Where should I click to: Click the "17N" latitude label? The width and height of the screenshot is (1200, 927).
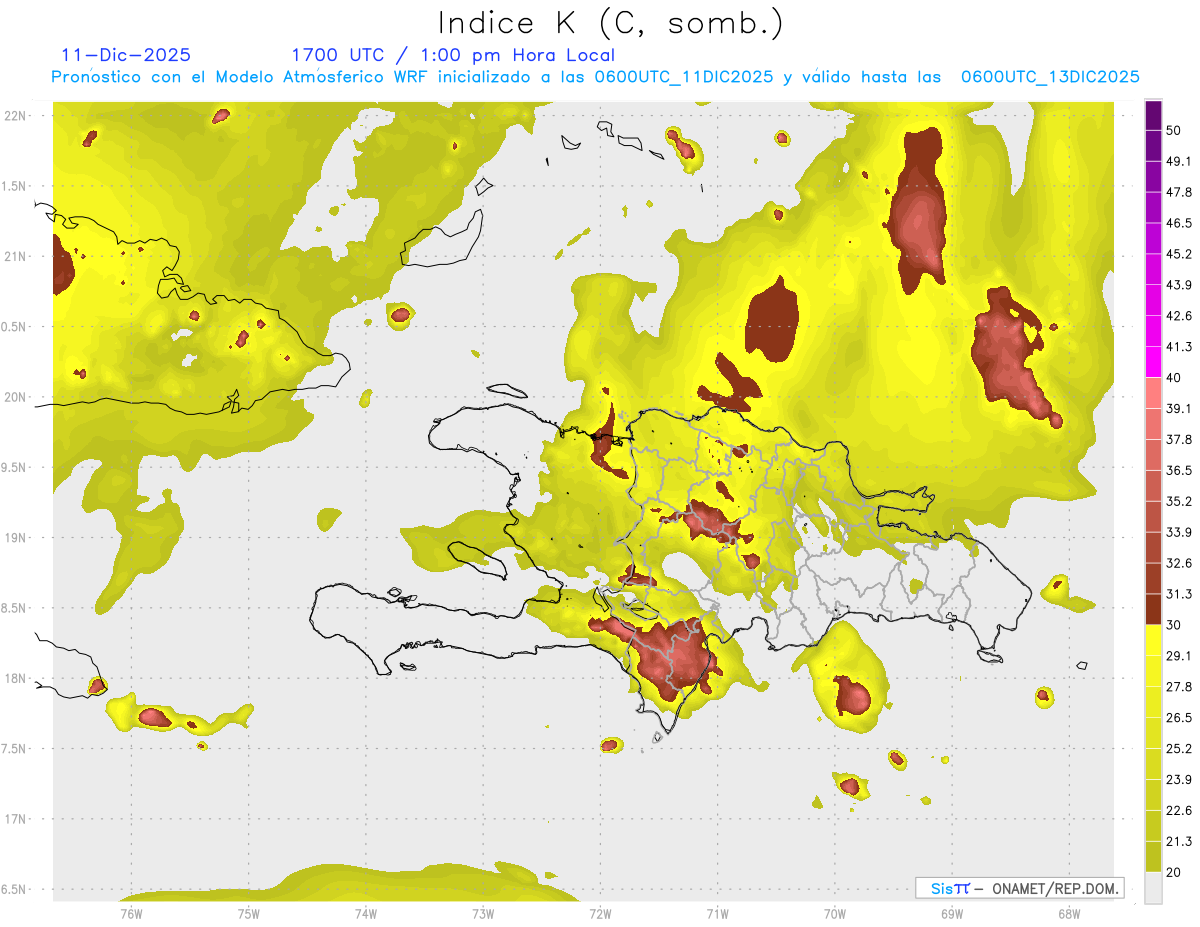(x=15, y=819)
